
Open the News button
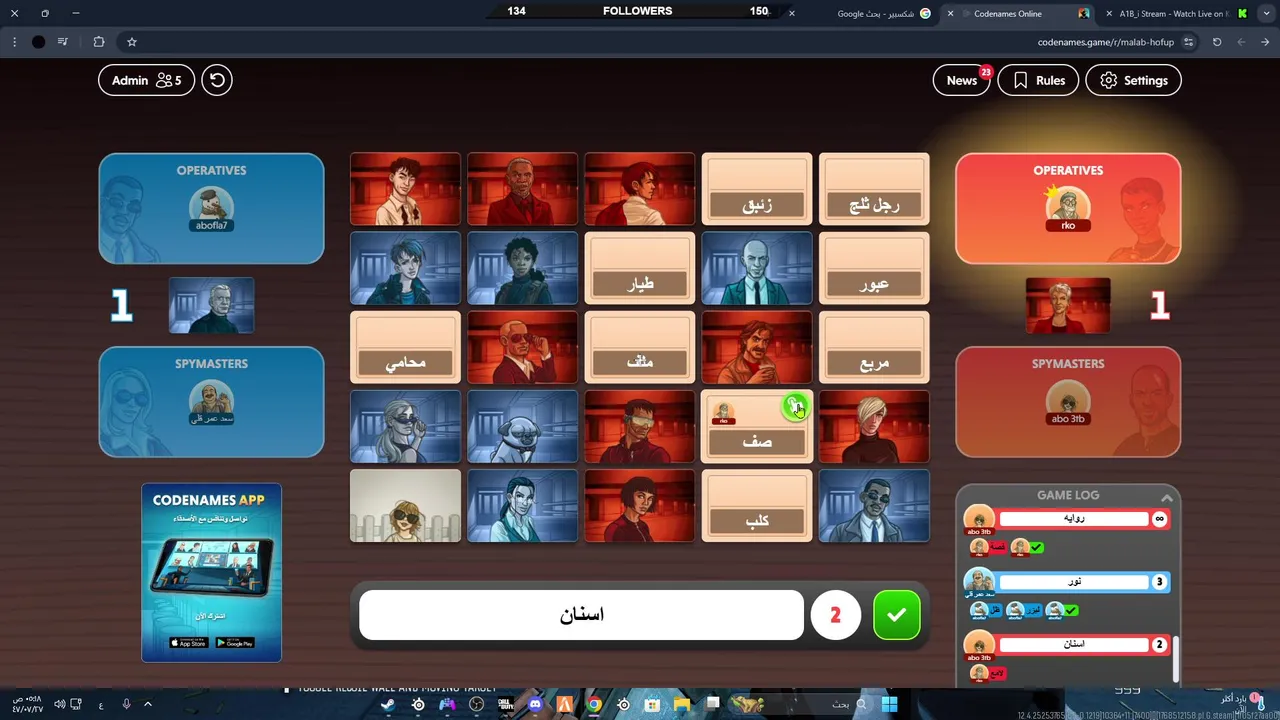[962, 80]
